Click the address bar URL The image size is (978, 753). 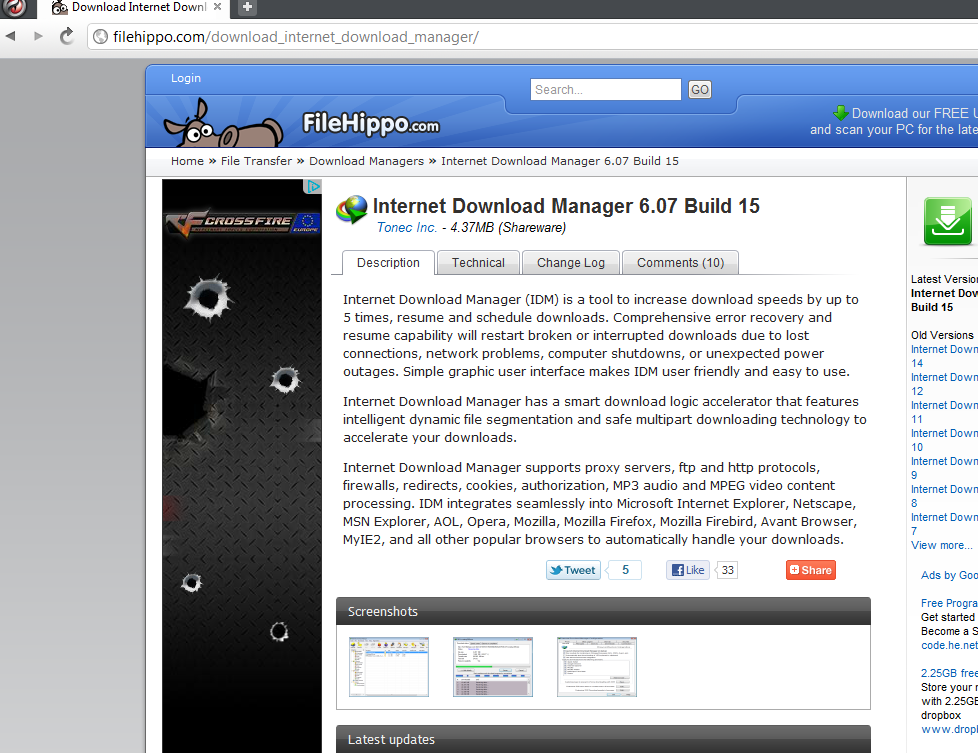click(296, 37)
